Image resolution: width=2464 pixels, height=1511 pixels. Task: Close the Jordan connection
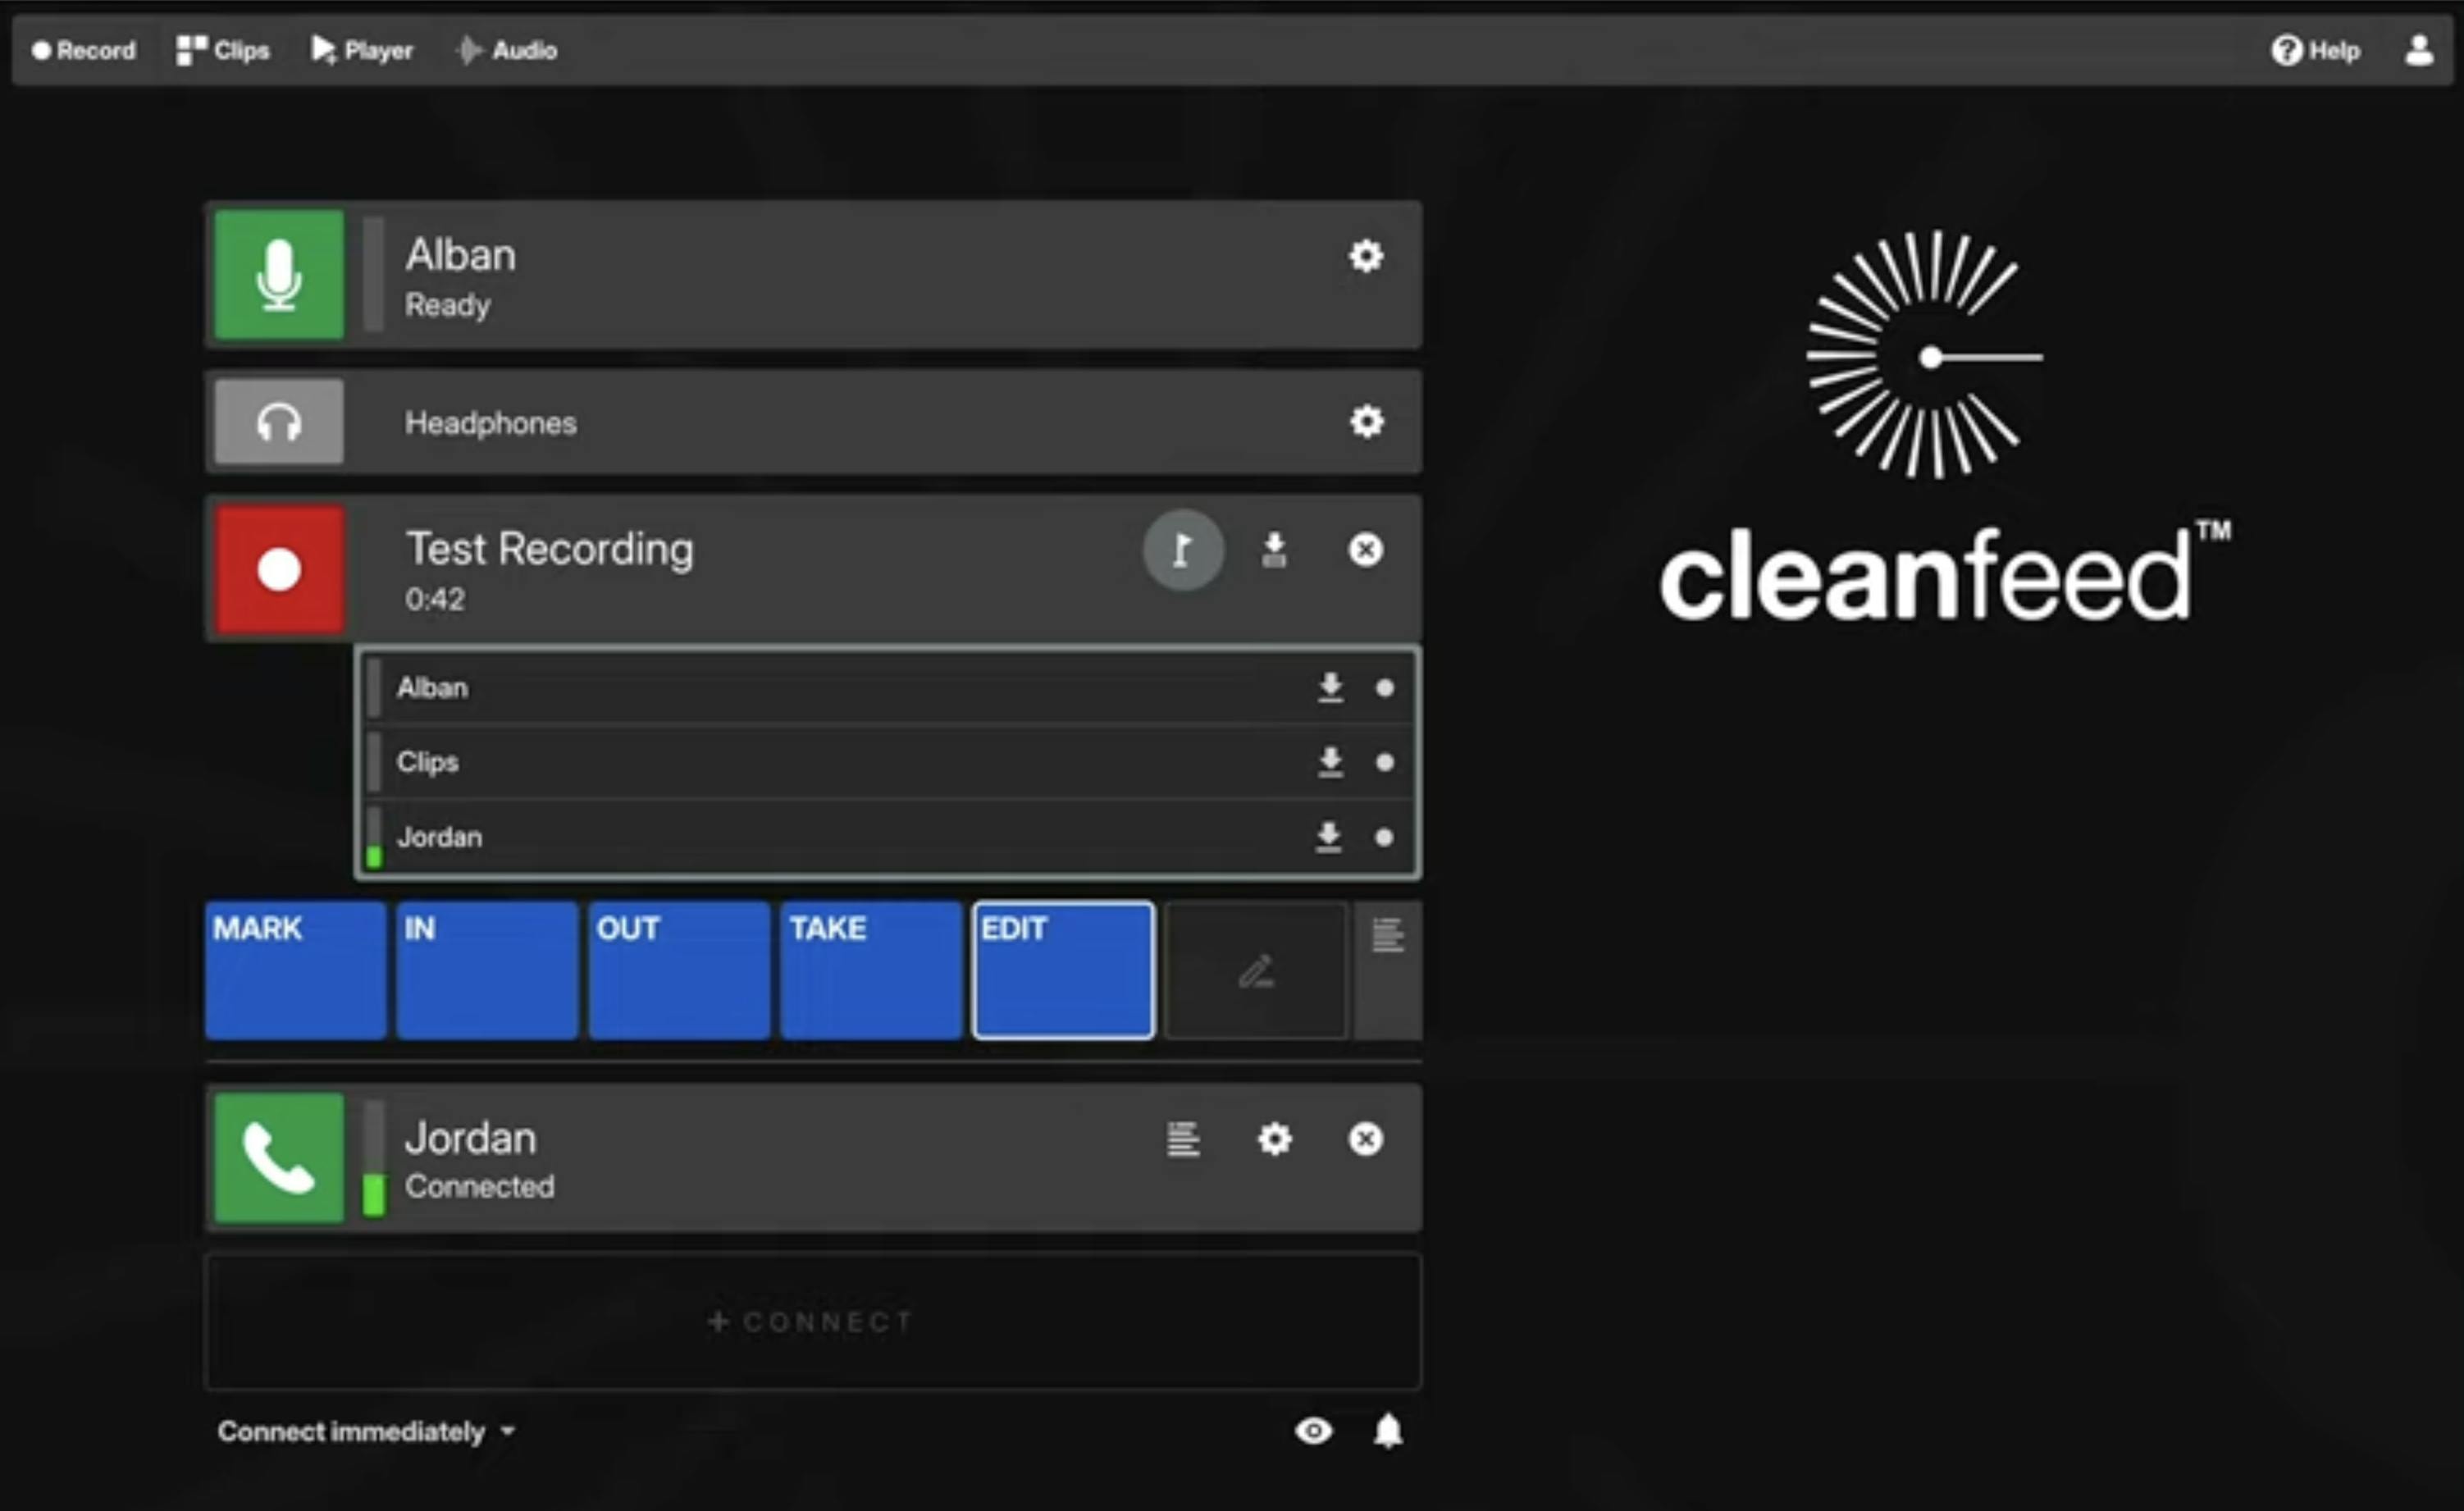click(1366, 1139)
